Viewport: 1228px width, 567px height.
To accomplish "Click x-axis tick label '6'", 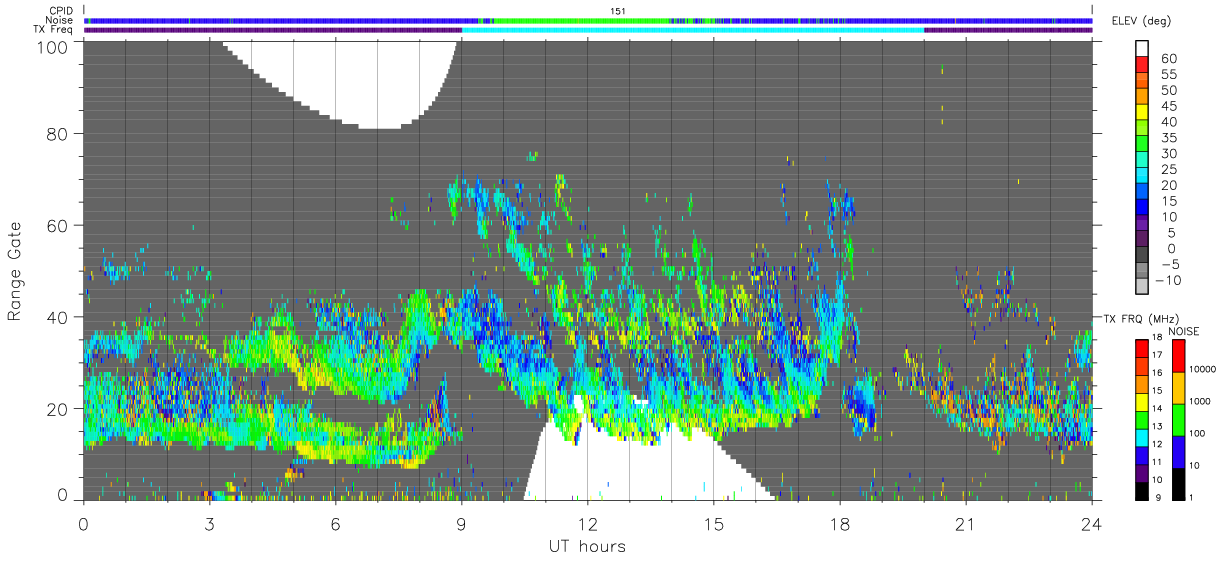I will click(335, 523).
